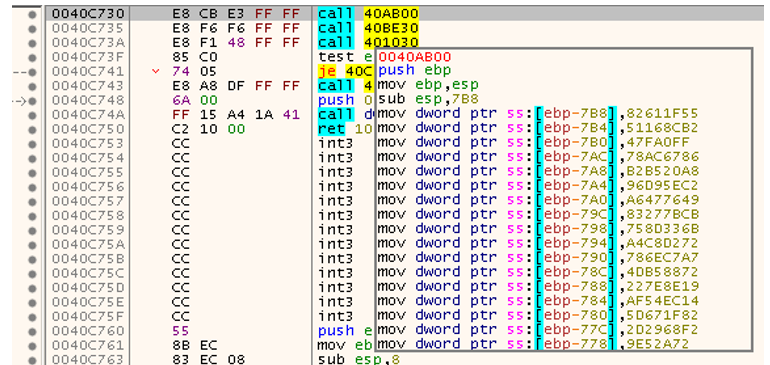The width and height of the screenshot is (770, 365).
Task: Toggle breakpoint dot at address 0040C73F
Action: (32, 57)
